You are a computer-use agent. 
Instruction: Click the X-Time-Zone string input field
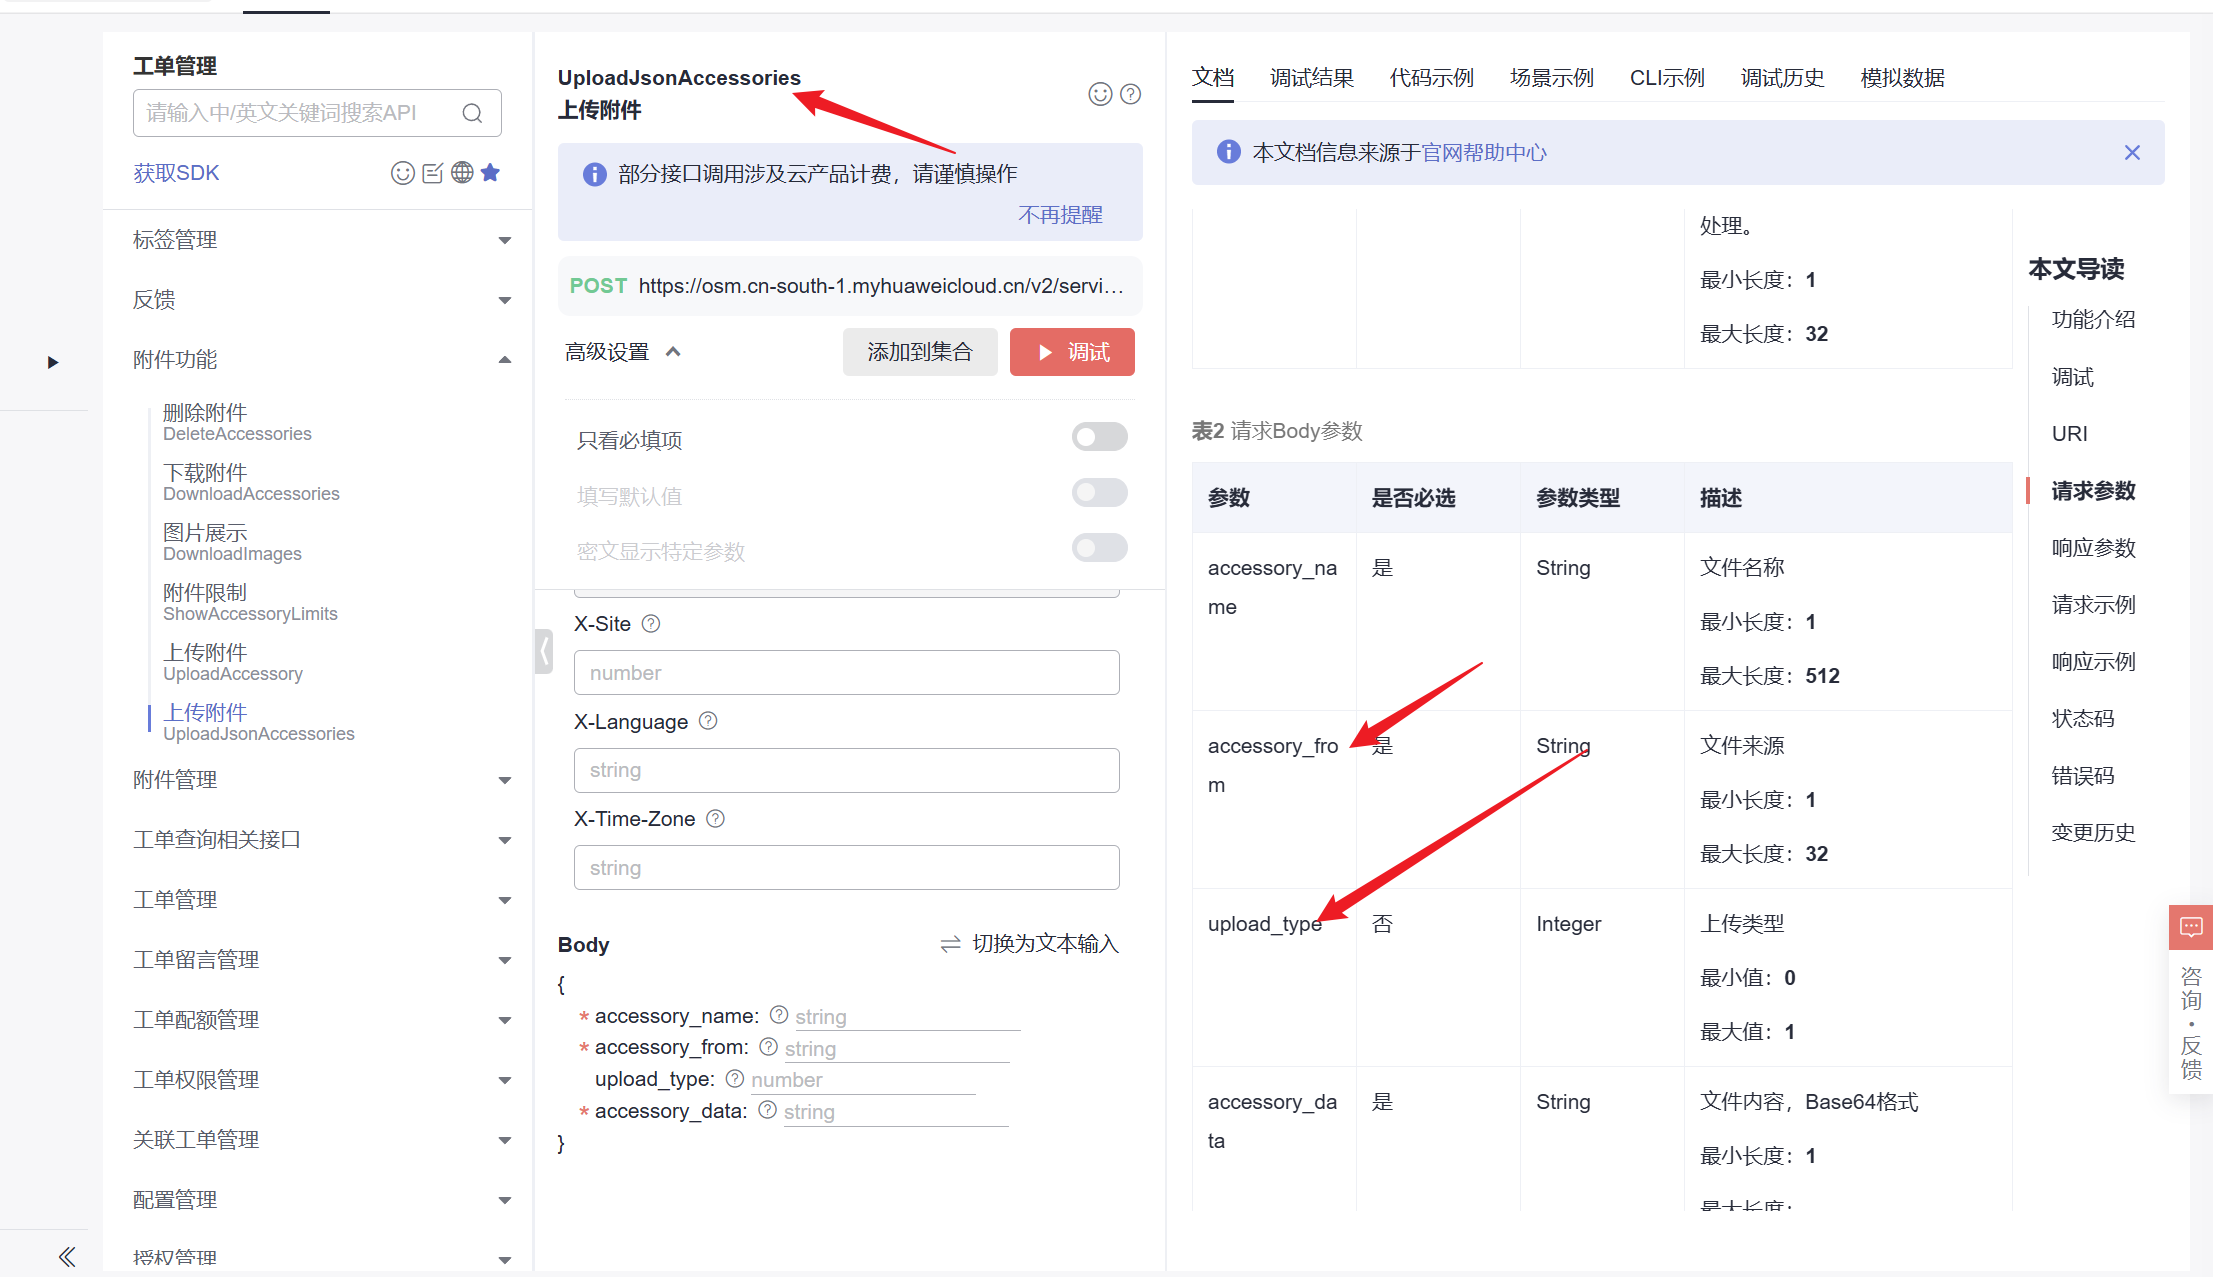click(846, 867)
